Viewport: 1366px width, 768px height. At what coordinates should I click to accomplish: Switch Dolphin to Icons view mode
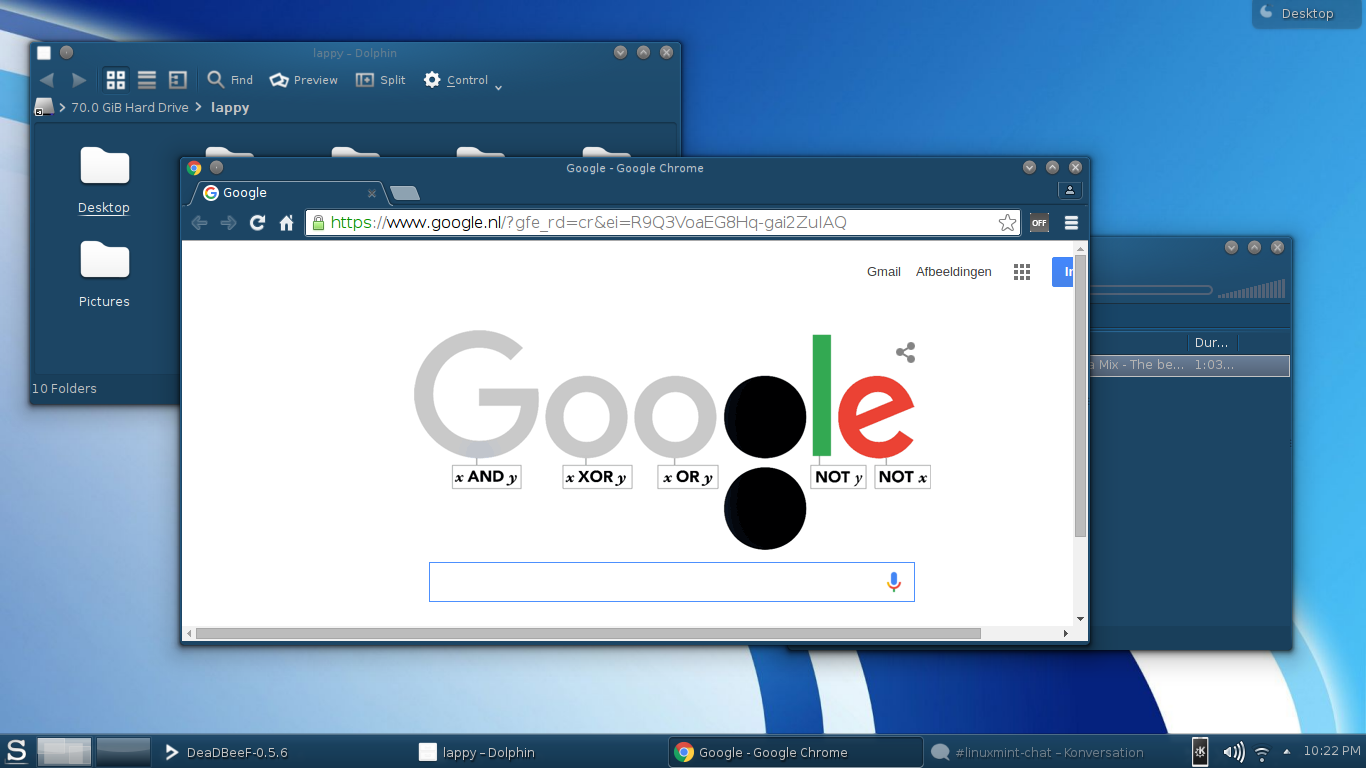click(116, 80)
